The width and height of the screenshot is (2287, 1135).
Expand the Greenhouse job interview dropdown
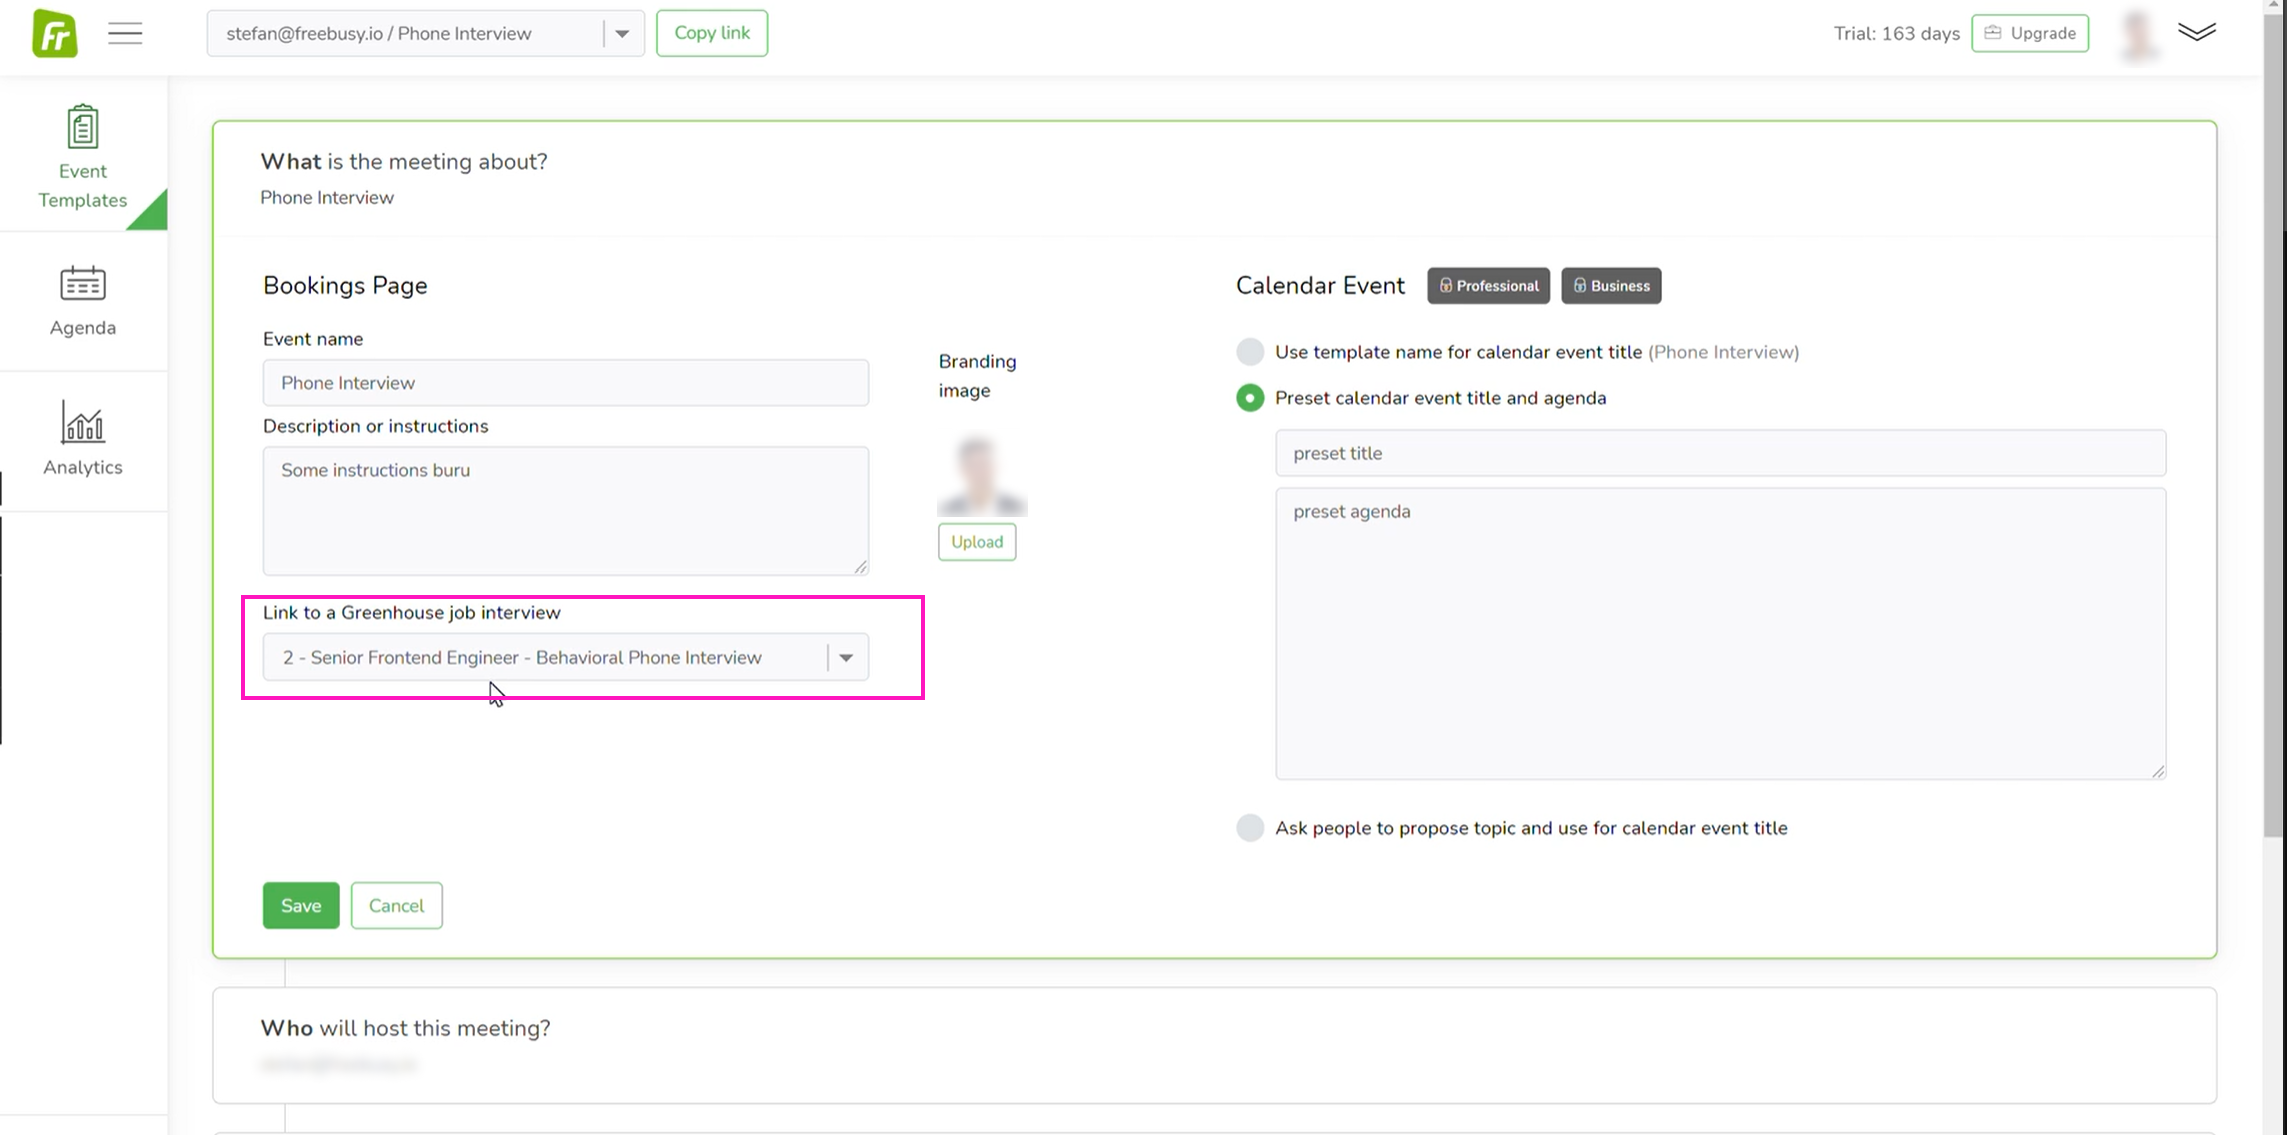point(846,658)
